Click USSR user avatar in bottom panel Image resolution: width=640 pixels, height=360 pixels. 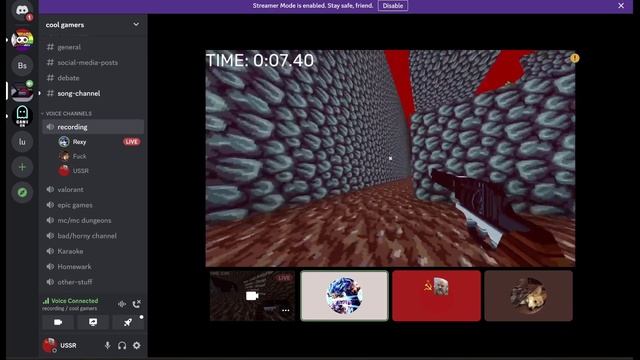tap(50, 345)
